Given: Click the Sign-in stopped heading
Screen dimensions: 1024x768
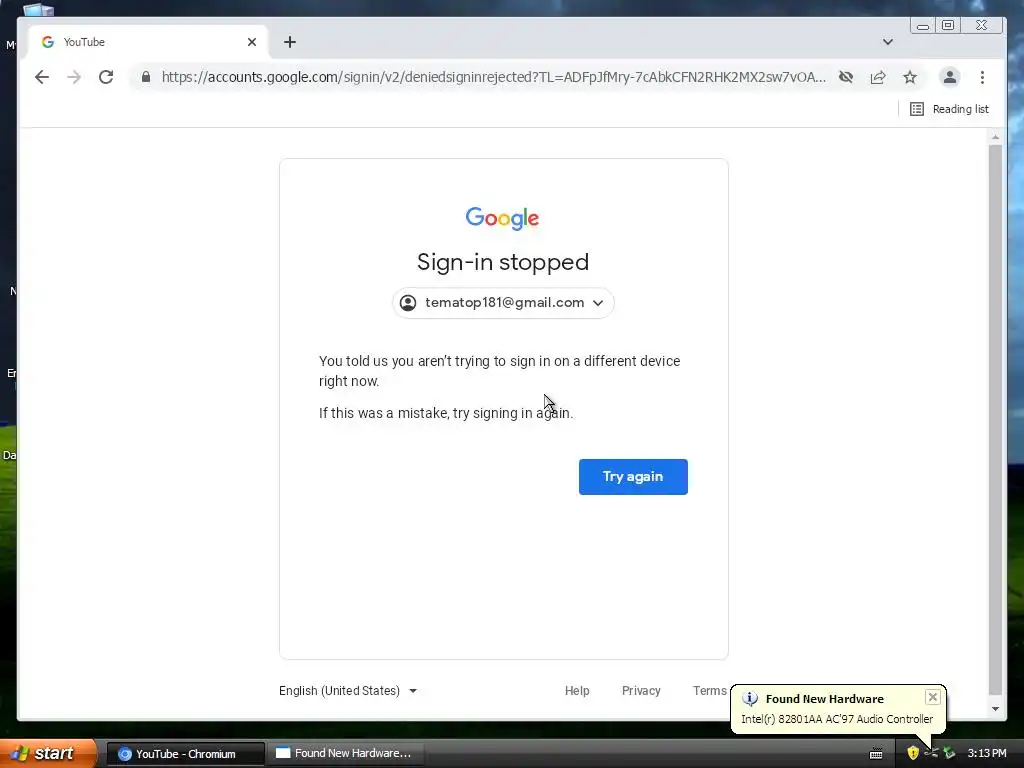Looking at the screenshot, I should pyautogui.click(x=503, y=263).
